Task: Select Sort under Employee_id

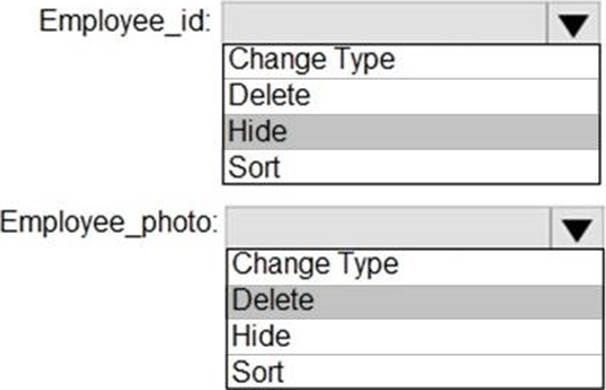Action: [x=412, y=167]
